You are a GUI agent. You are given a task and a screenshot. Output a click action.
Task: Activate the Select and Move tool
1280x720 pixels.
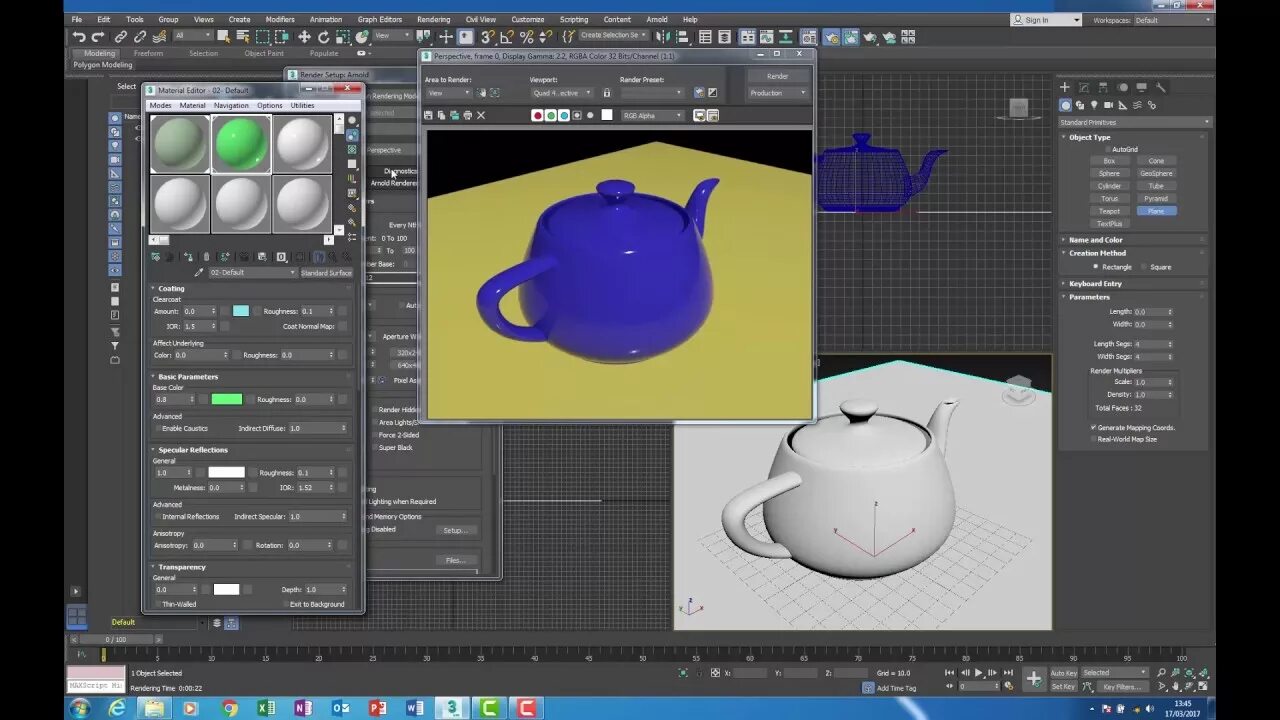[304, 37]
